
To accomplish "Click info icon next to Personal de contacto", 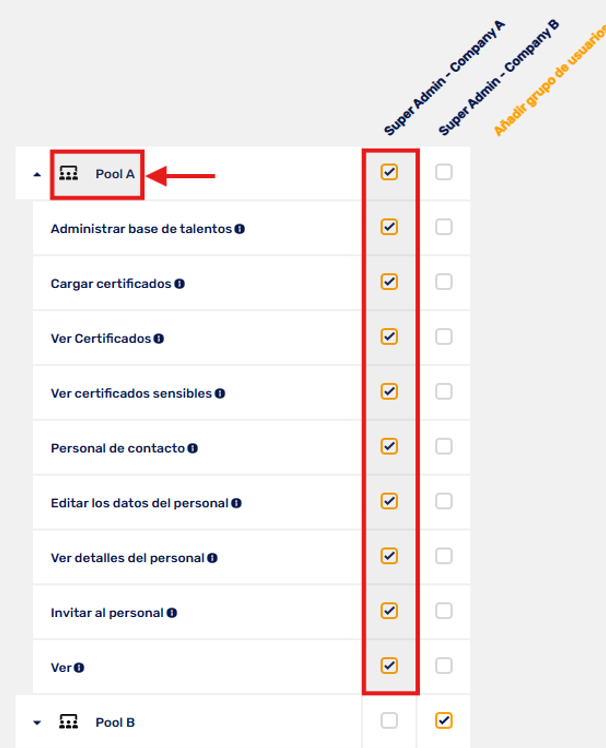I will [x=193, y=448].
